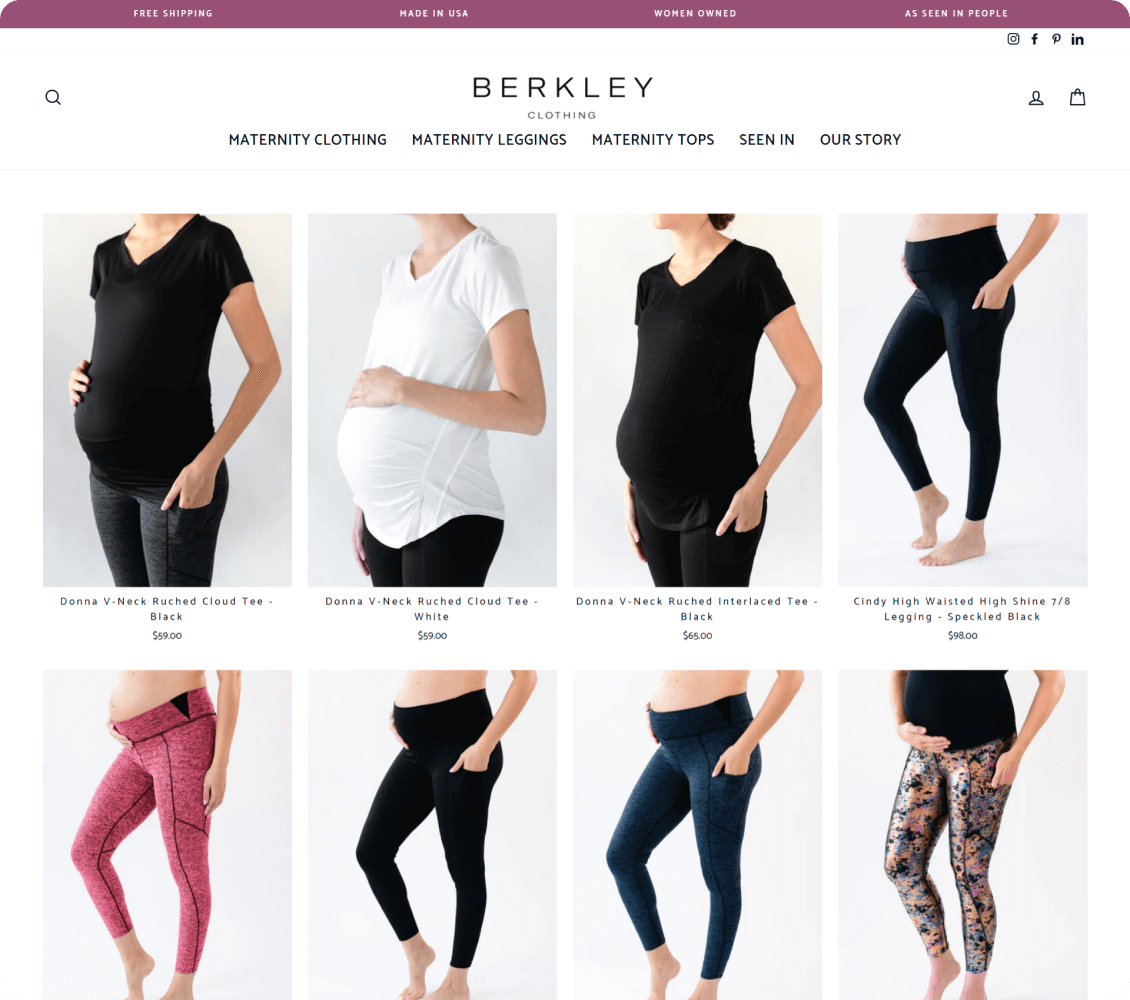Open Donna V-Neck Ruched Cloud Tee - White link
This screenshot has width=1130, height=1000.
pos(432,609)
